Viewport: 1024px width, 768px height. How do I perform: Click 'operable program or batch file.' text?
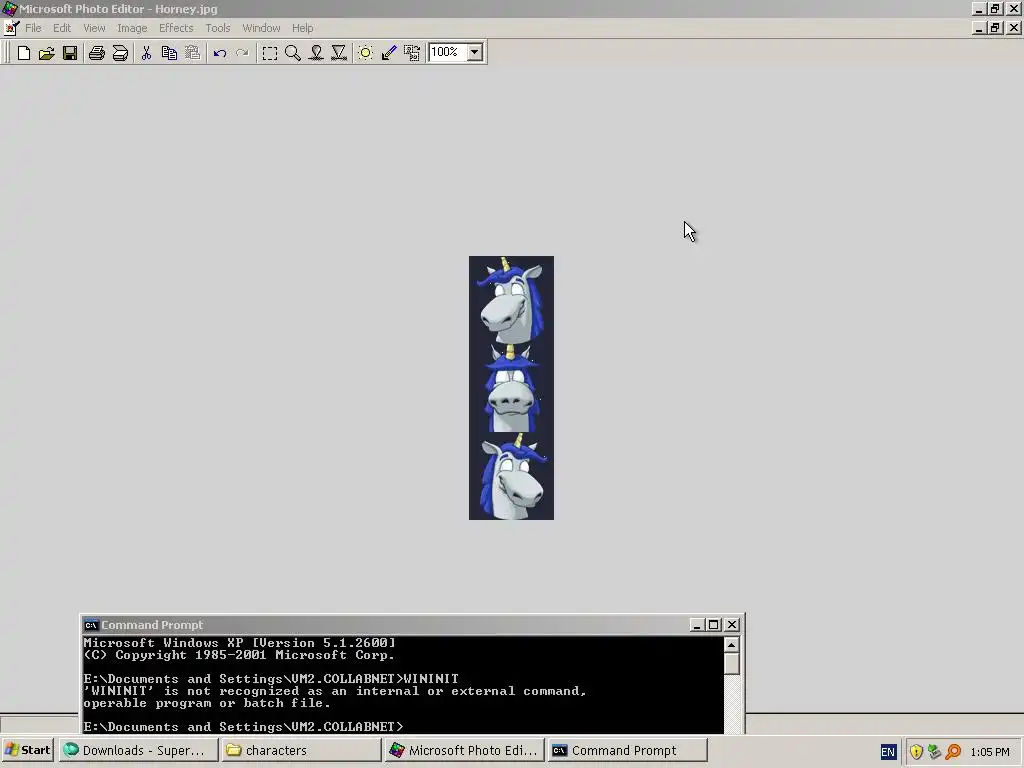(x=206, y=703)
